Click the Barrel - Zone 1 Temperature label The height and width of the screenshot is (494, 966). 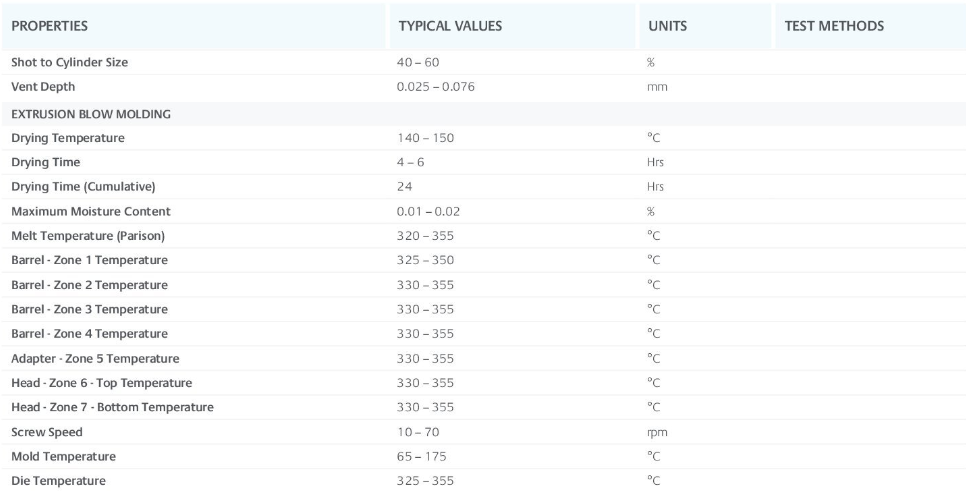point(89,260)
